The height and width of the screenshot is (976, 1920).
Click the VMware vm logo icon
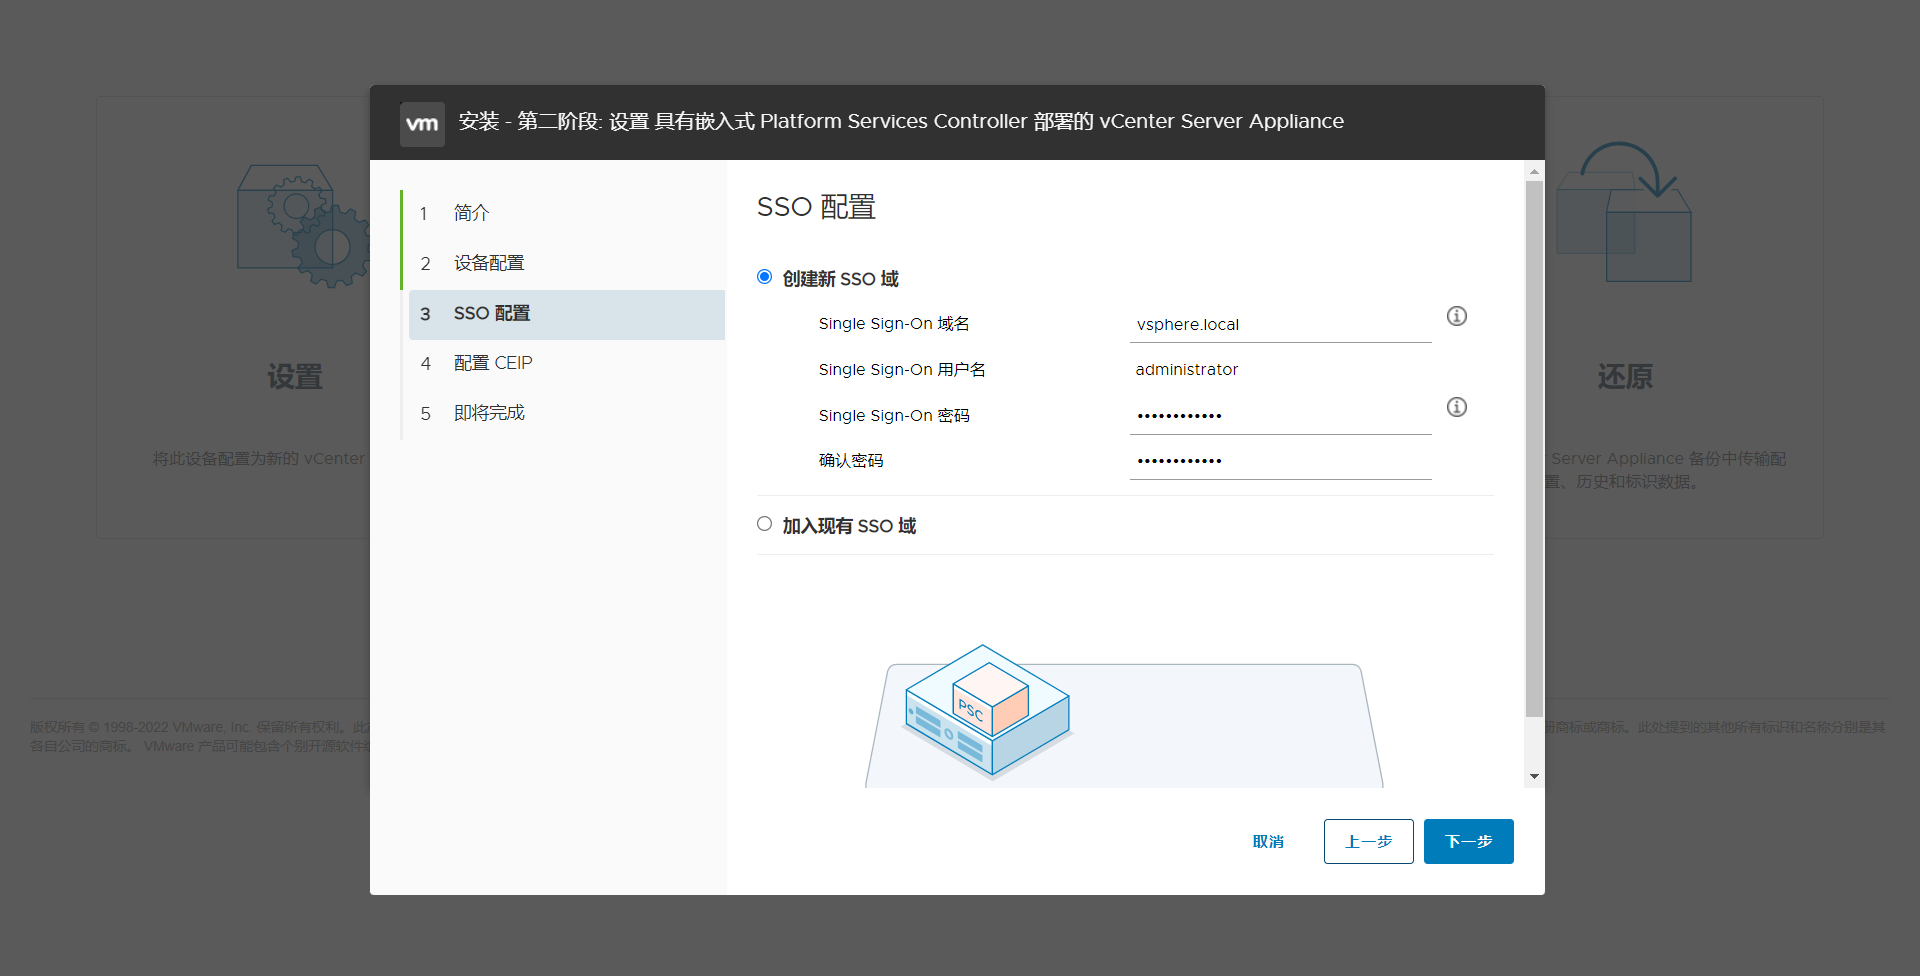tap(422, 124)
